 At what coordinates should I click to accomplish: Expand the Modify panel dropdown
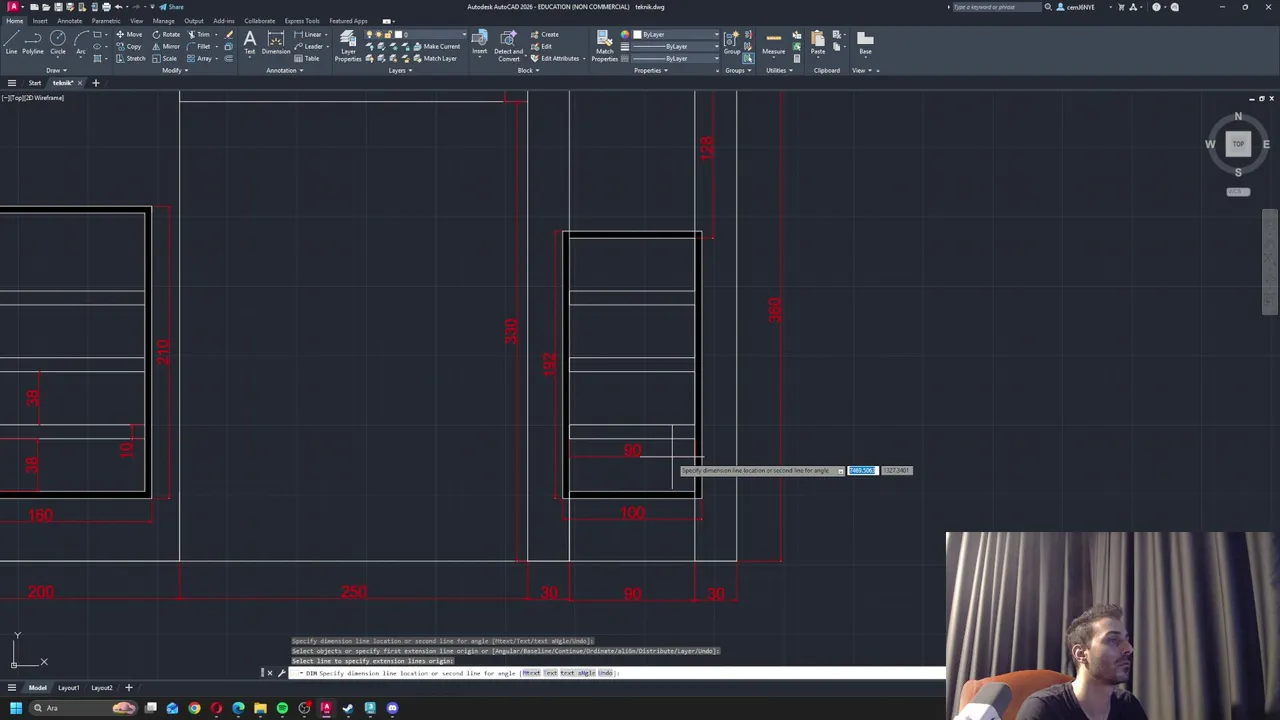(x=174, y=70)
